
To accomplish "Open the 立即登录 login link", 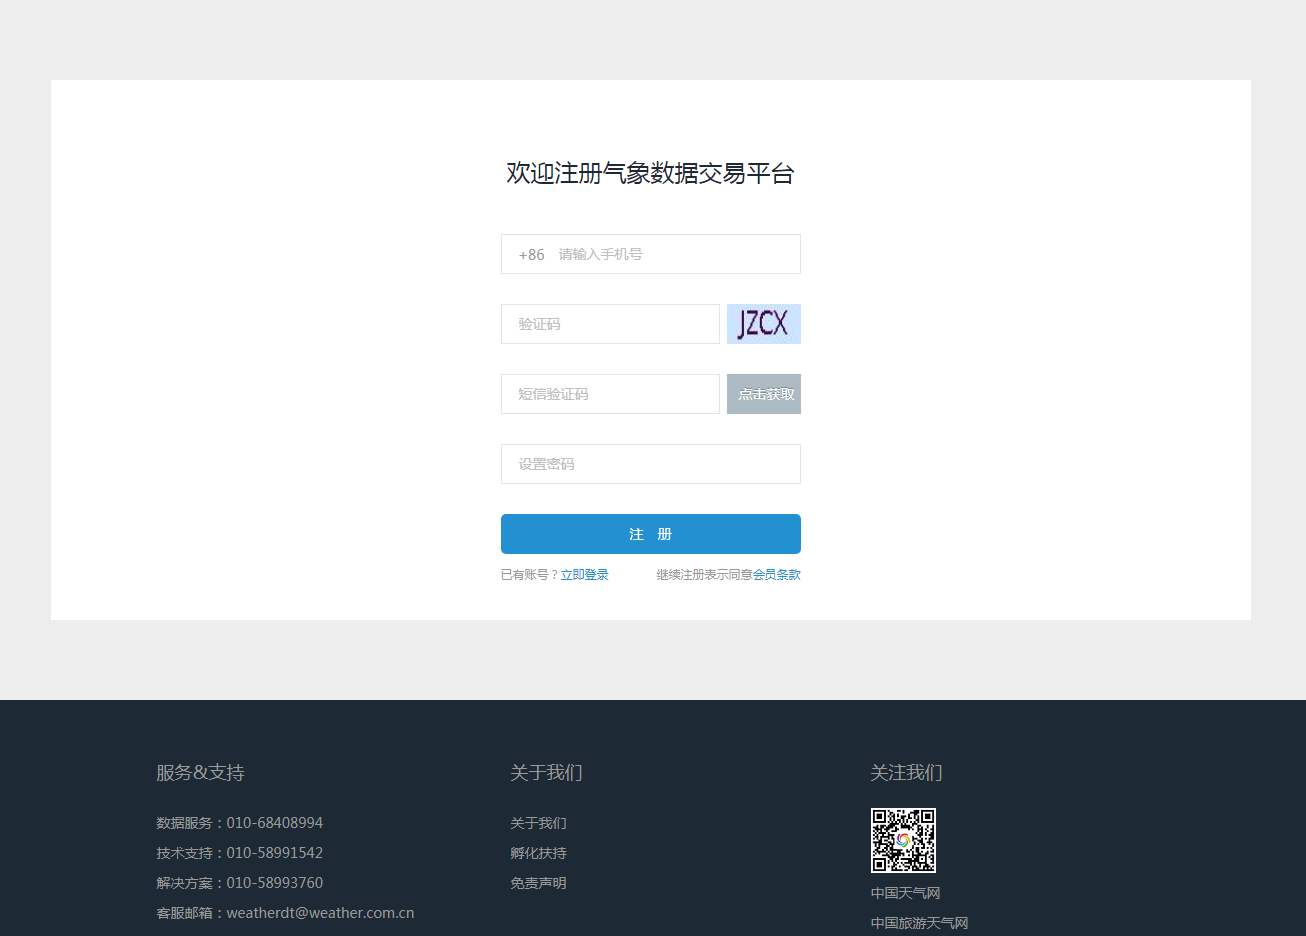I will [x=584, y=575].
